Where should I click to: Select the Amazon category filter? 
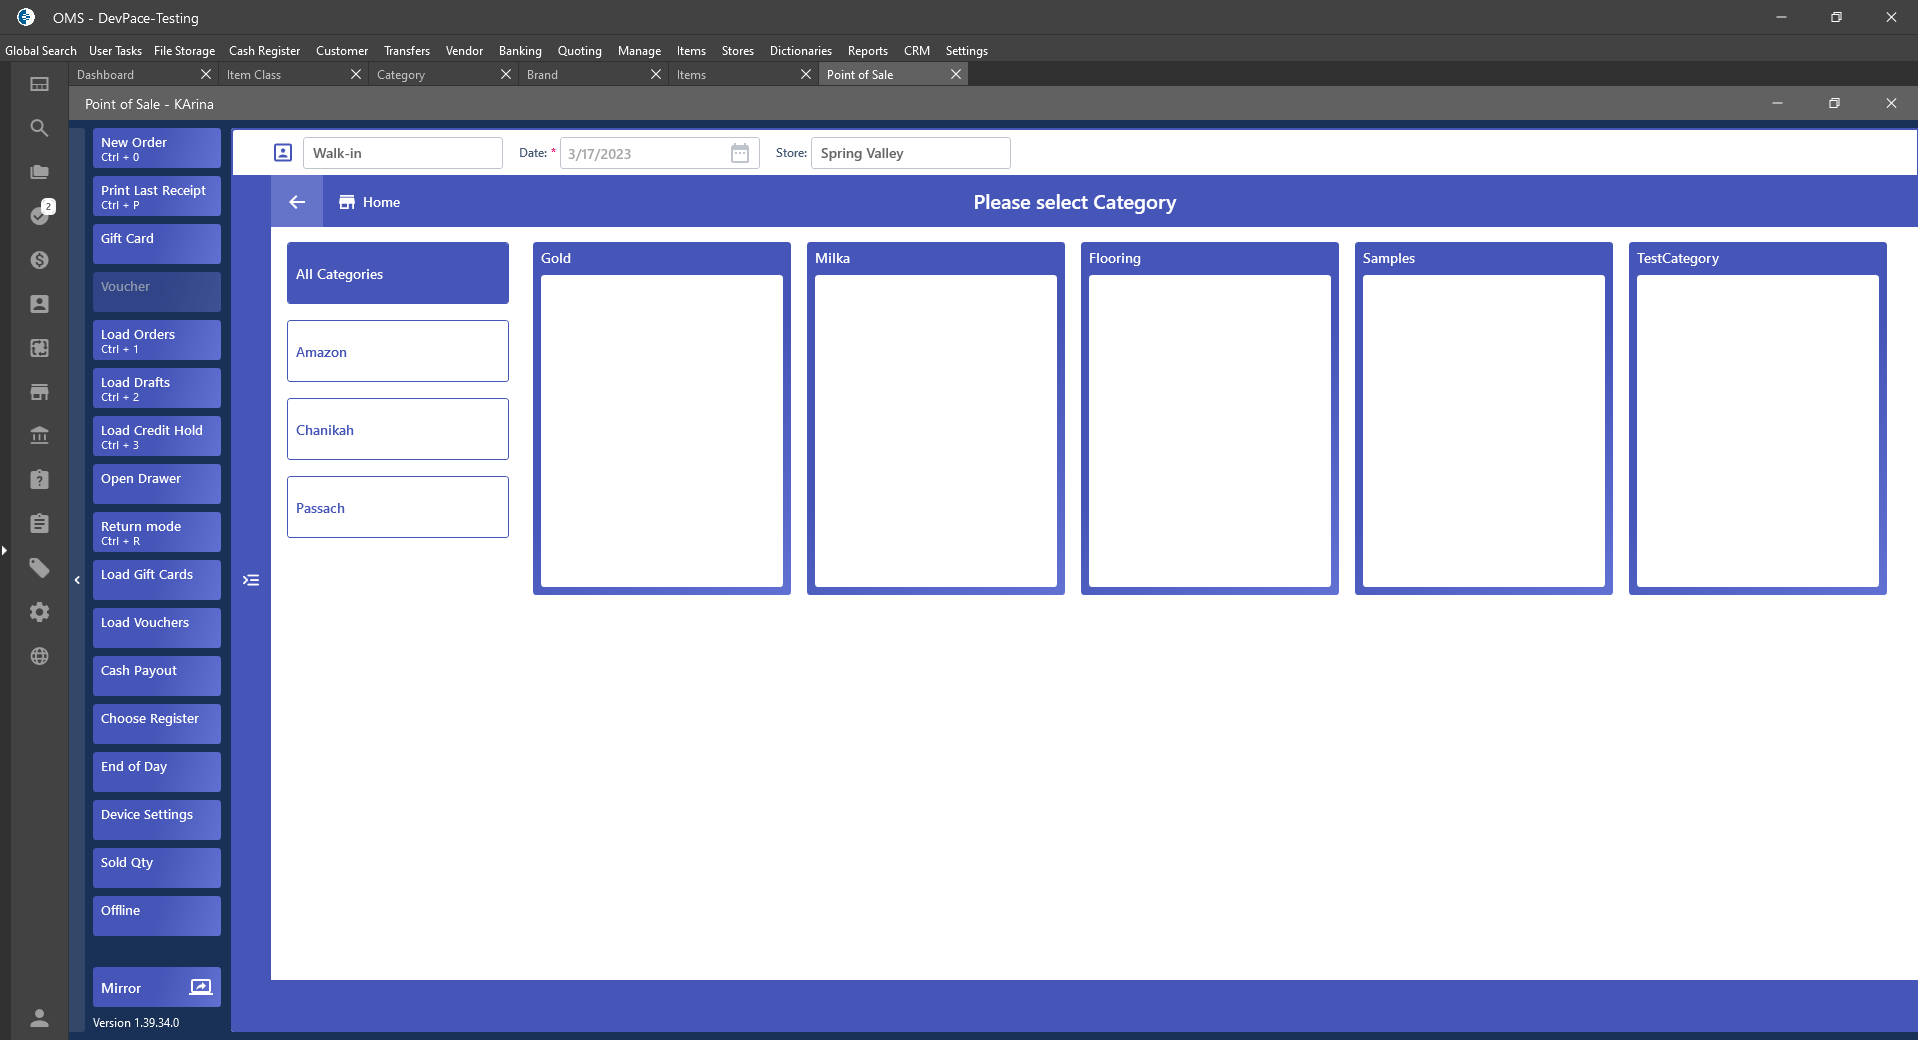[x=398, y=351]
